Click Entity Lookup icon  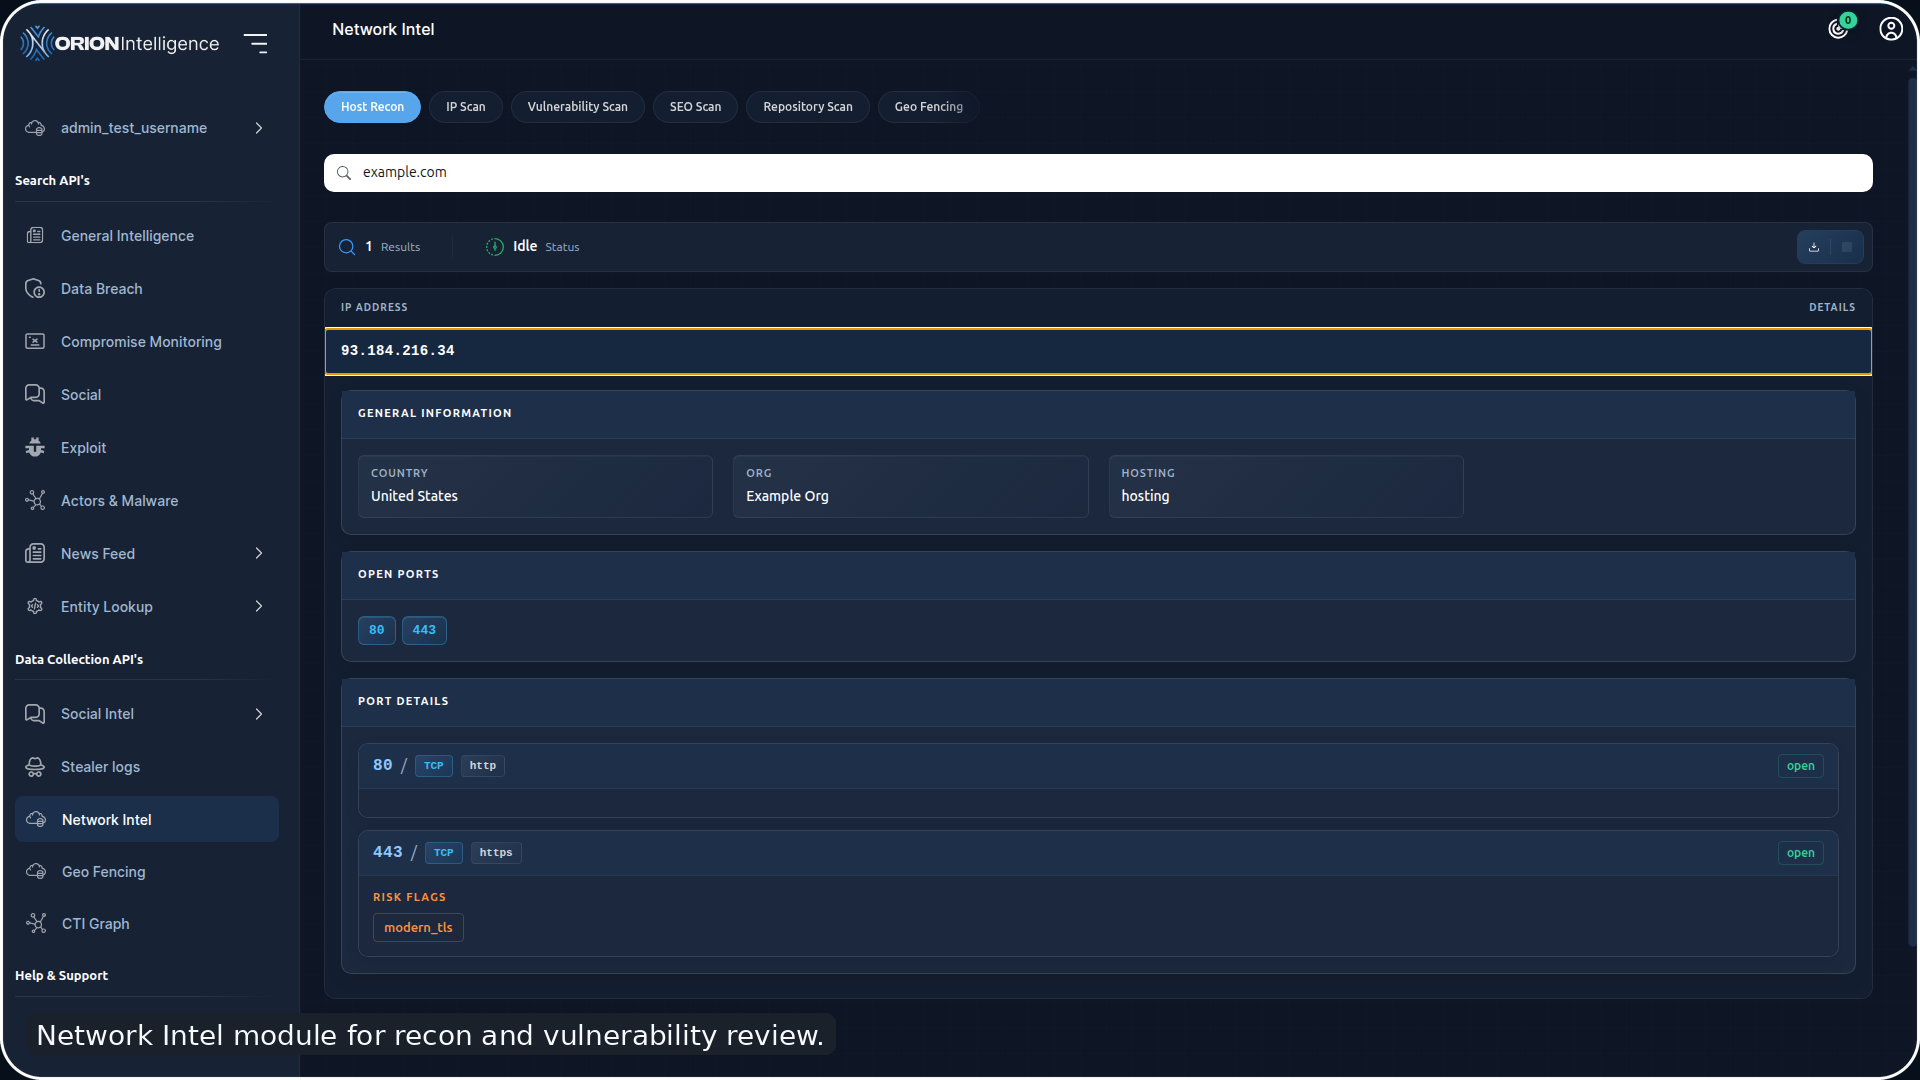click(35, 607)
